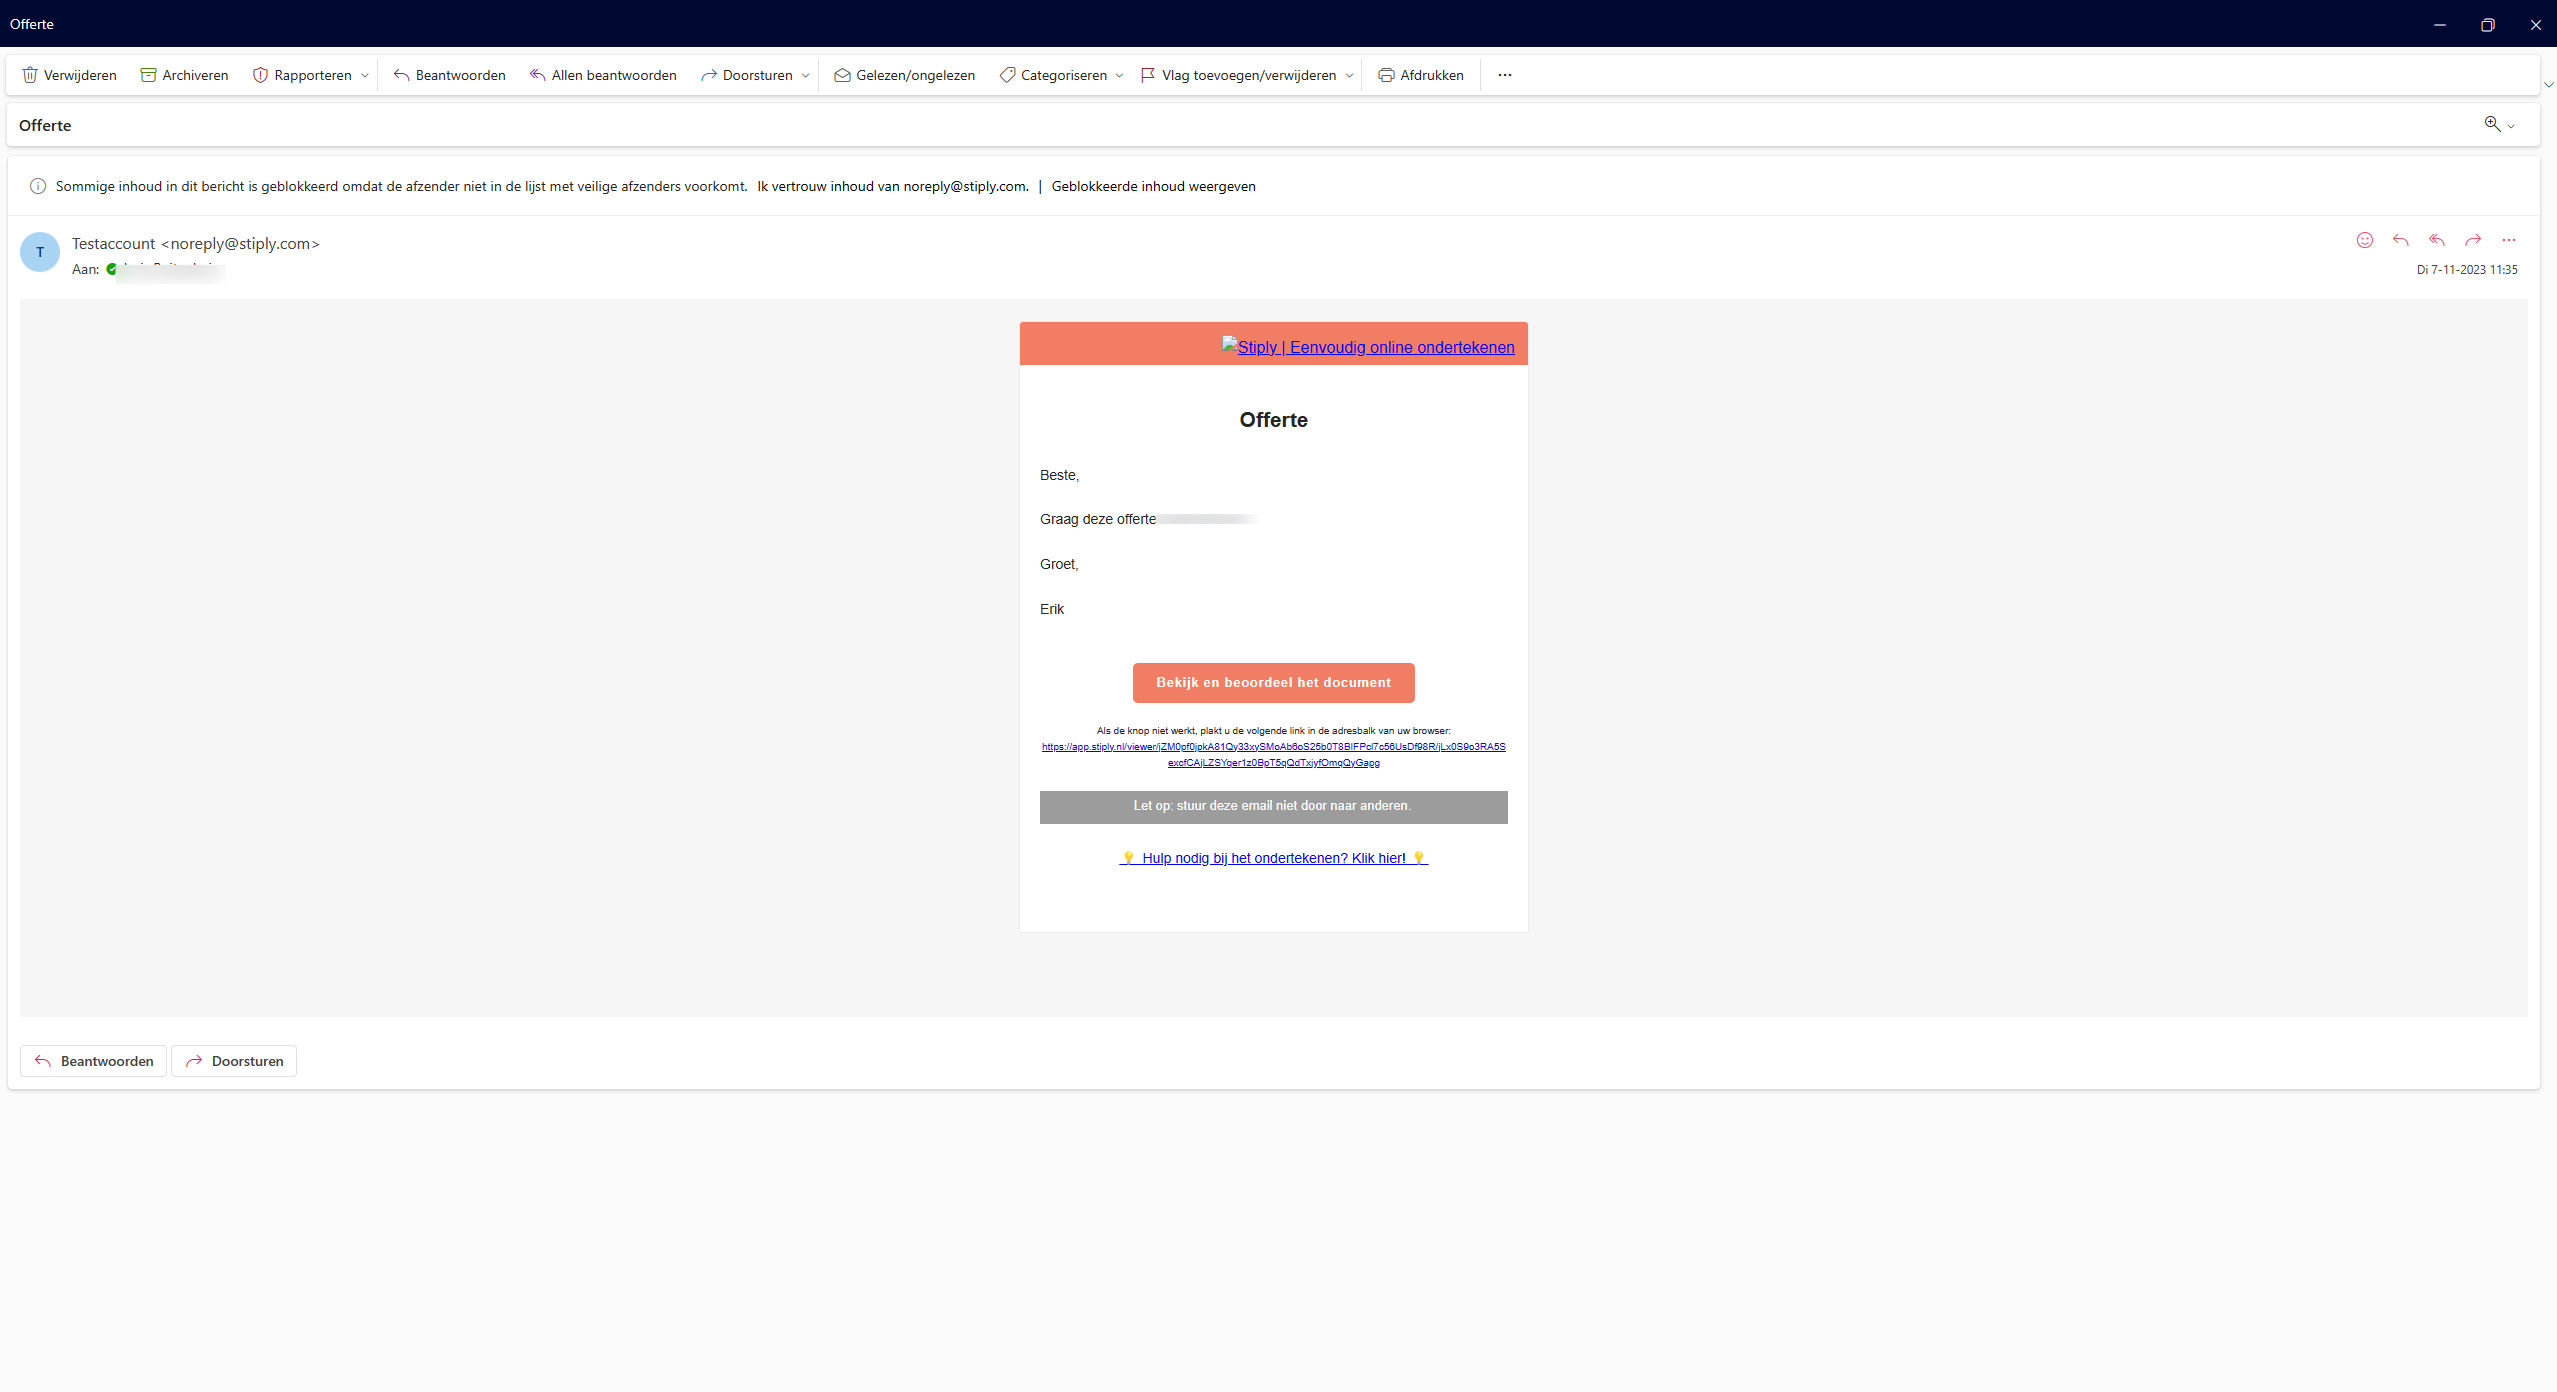Screen dimensions: 2557x1392
Task: Open toolbar overflow three-dots menu
Action: (x=1504, y=75)
